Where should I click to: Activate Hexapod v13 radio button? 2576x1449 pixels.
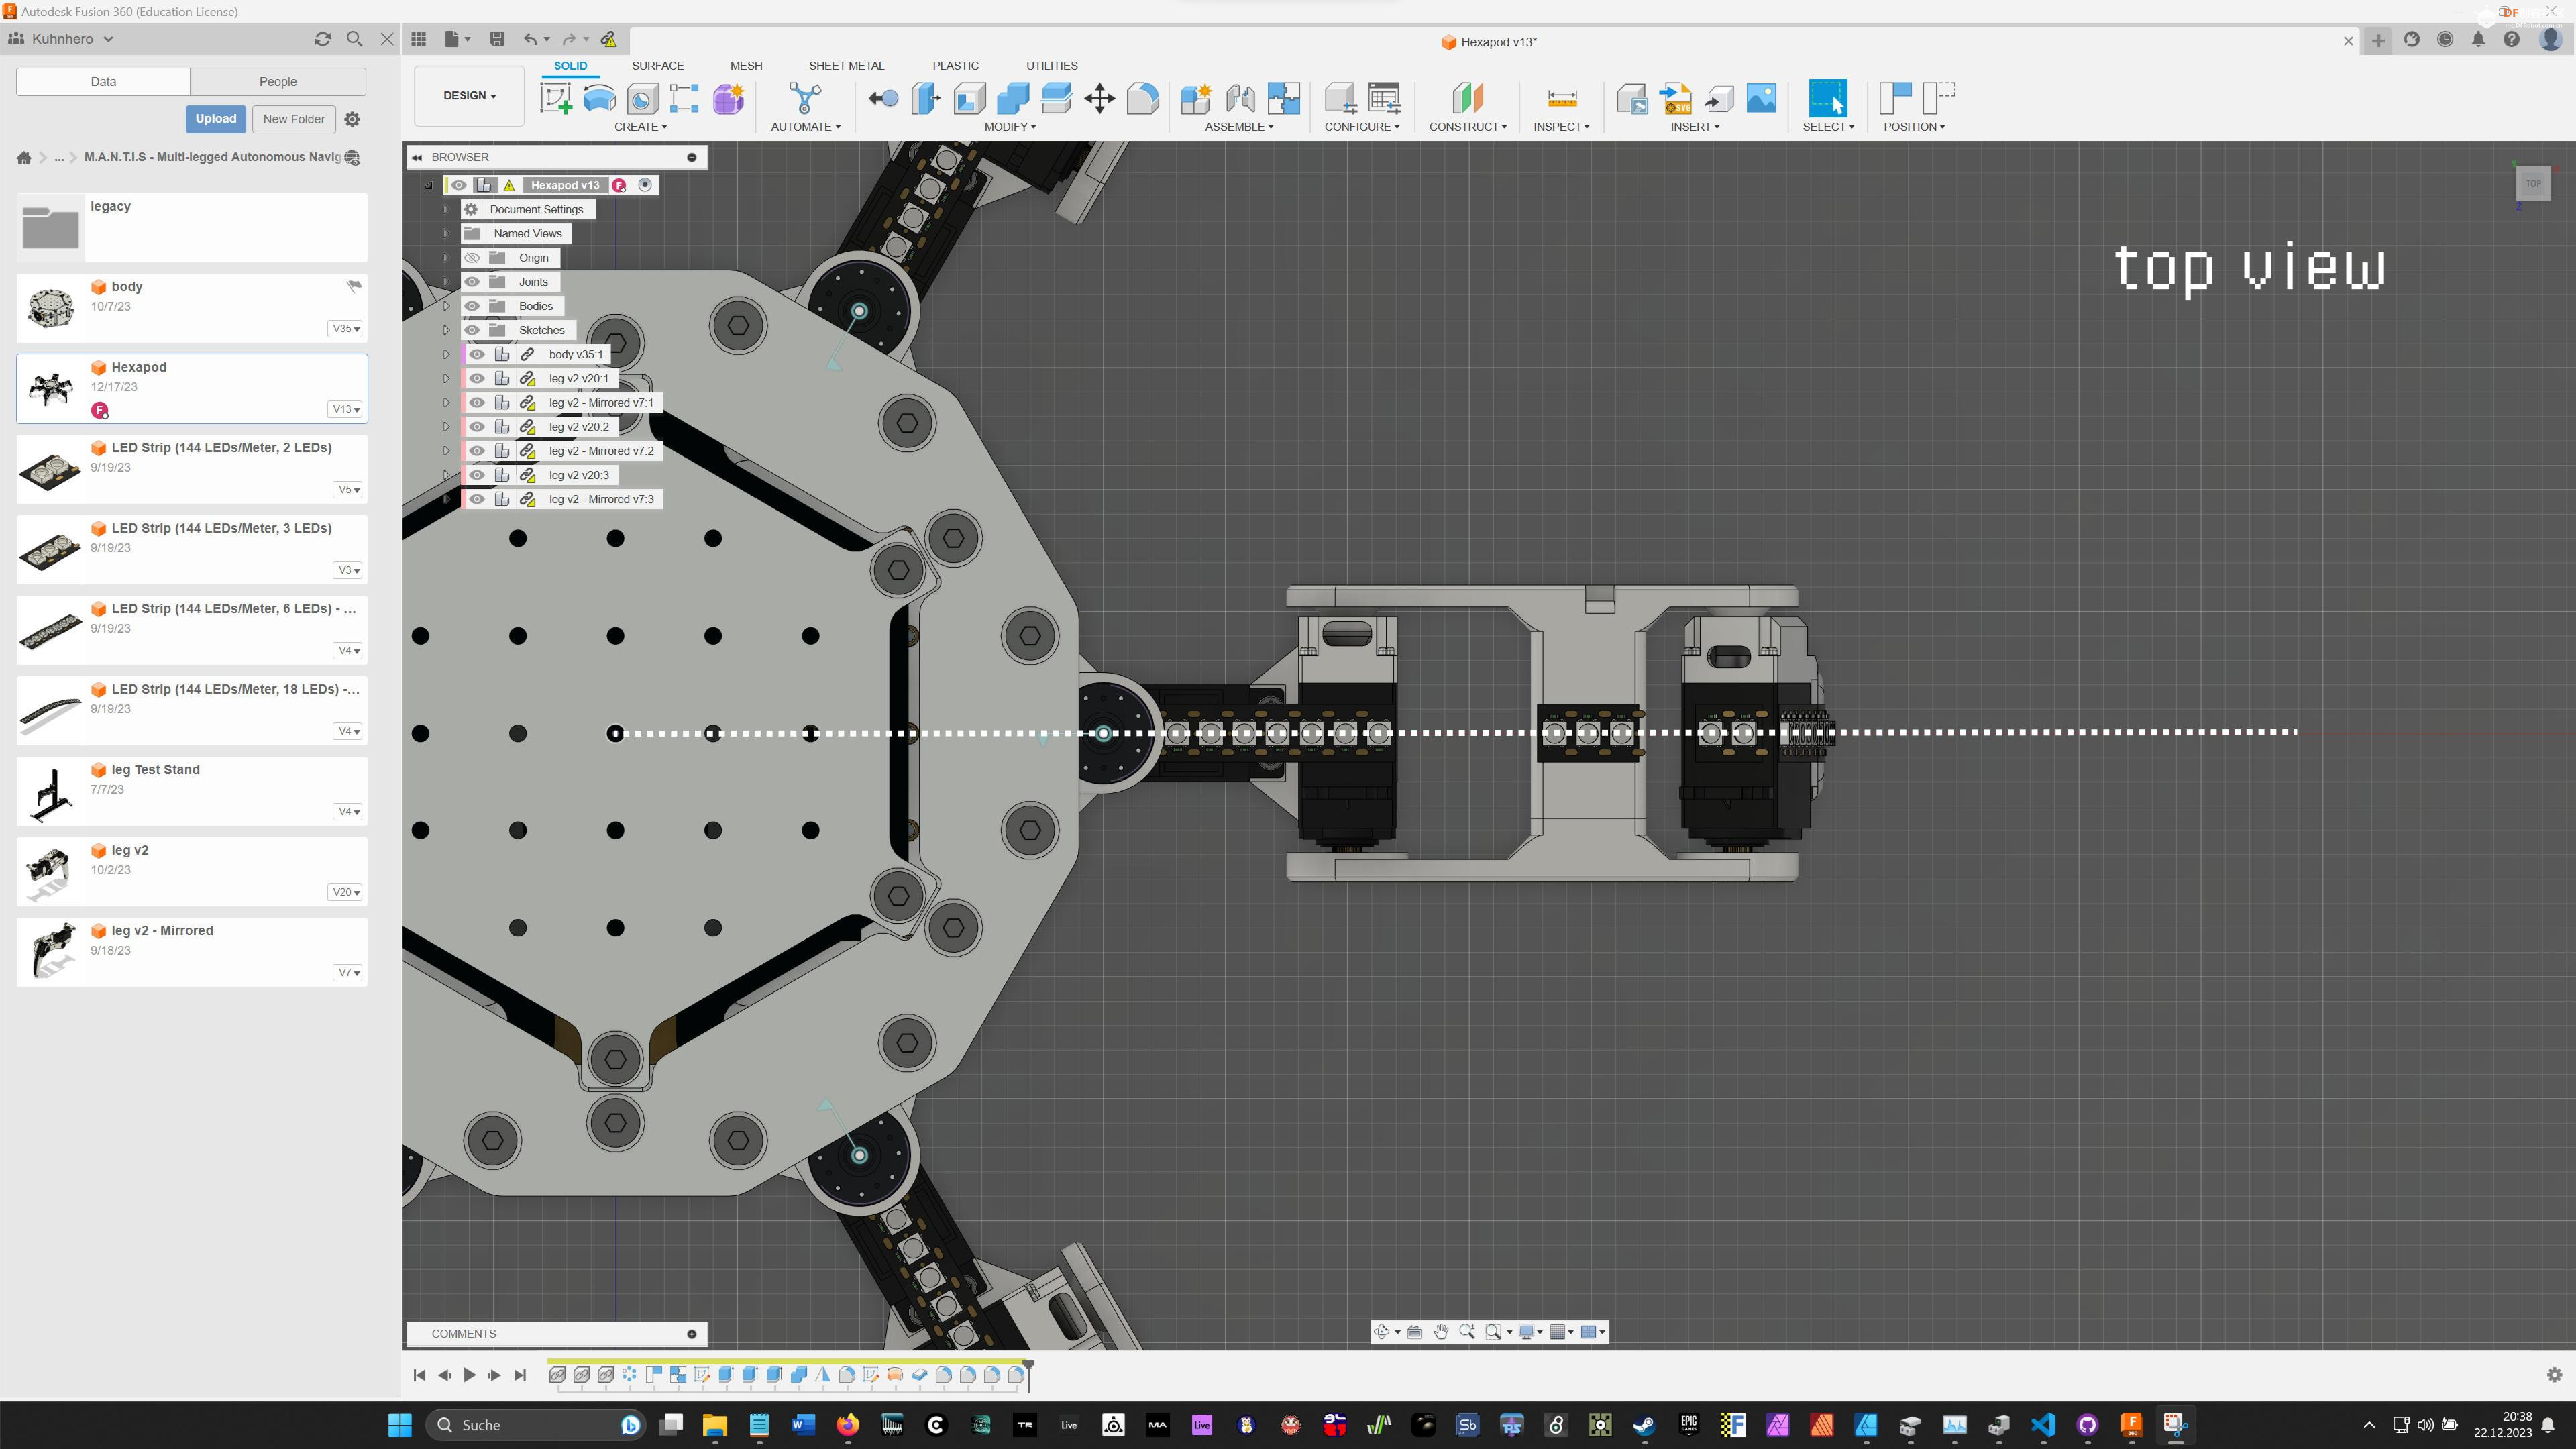click(x=645, y=185)
